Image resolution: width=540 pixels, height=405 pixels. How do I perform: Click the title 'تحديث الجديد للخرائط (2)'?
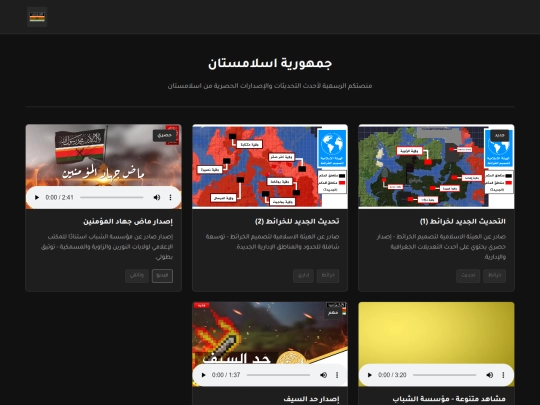tap(297, 221)
